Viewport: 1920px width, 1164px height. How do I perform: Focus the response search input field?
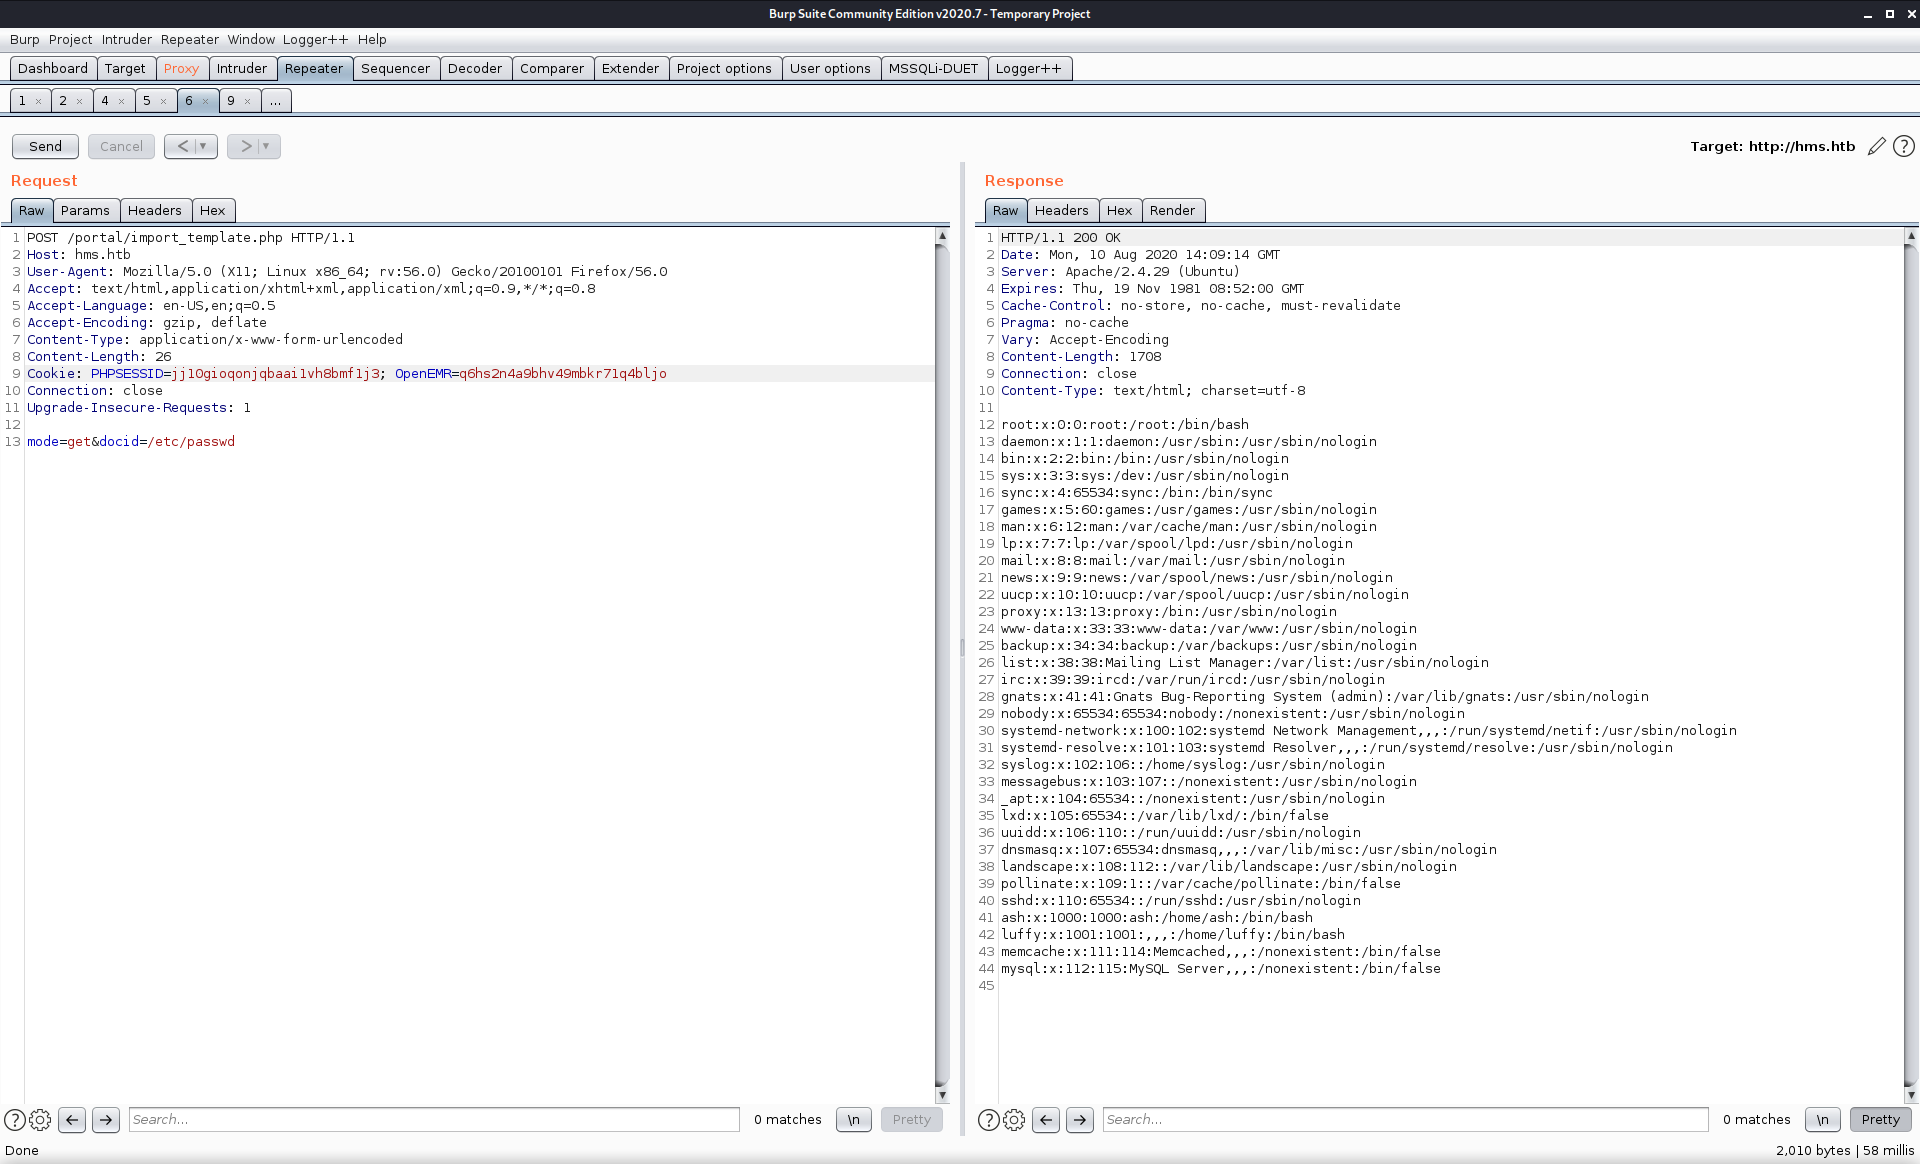1405,1120
